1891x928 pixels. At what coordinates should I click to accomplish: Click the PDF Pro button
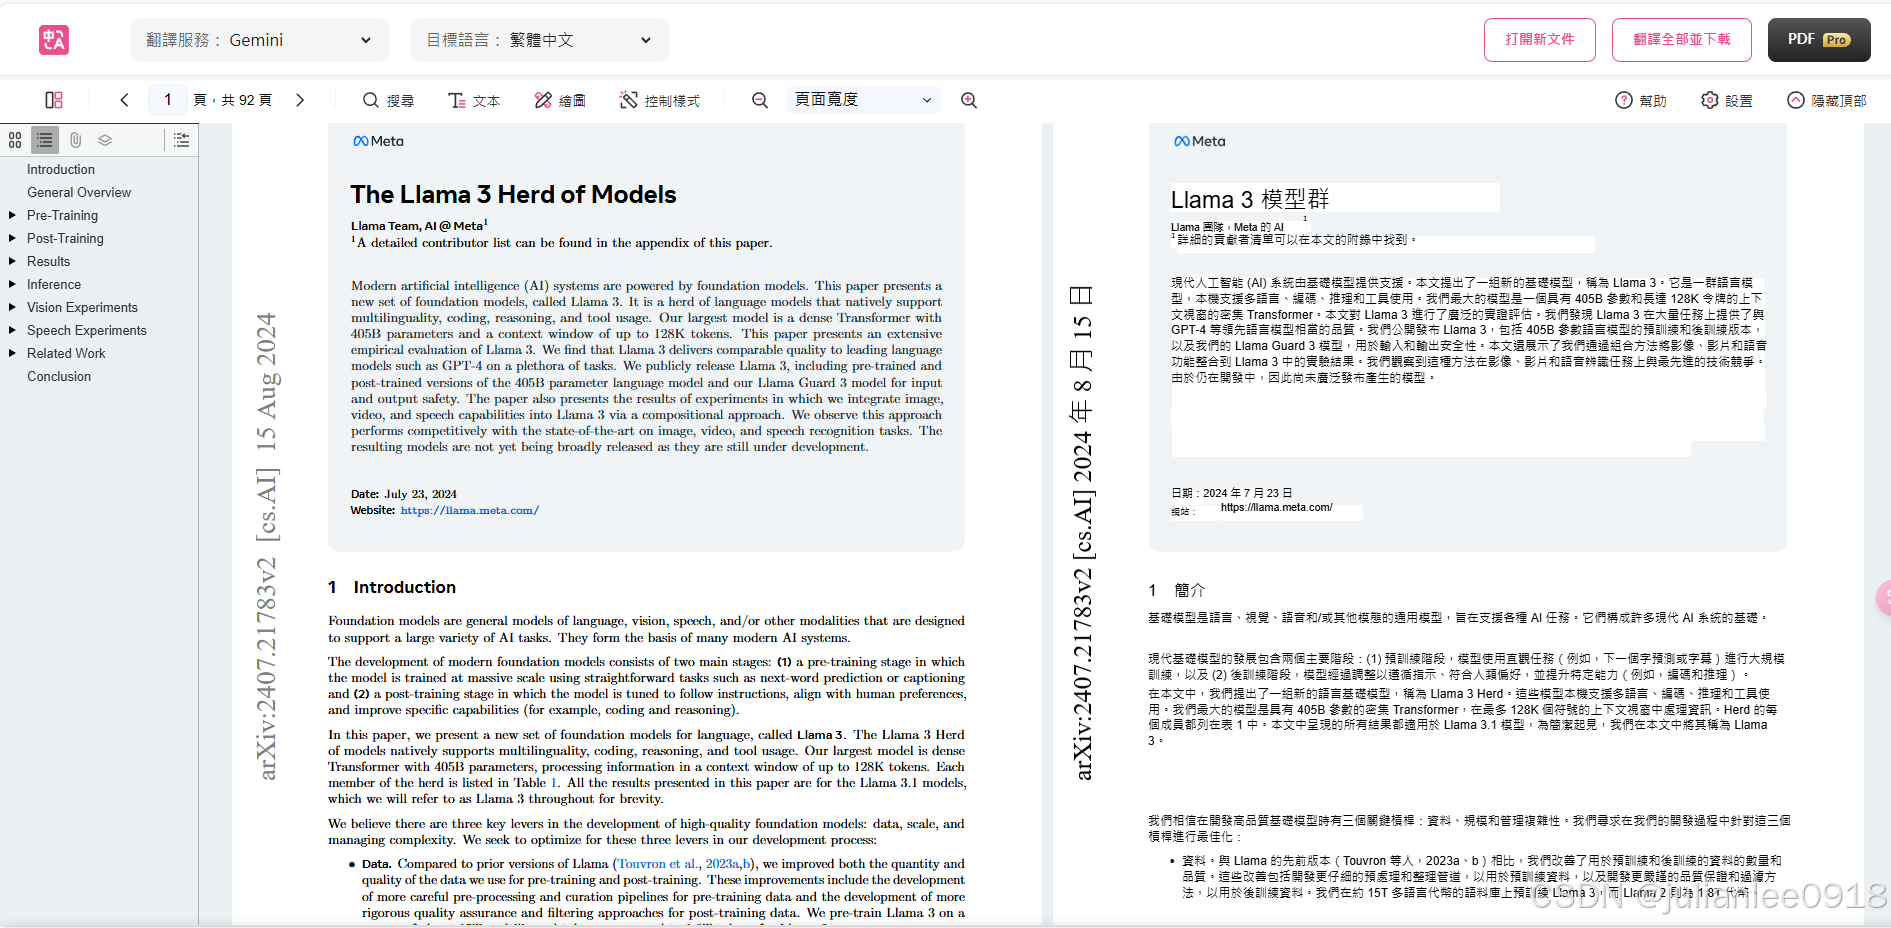point(1819,40)
